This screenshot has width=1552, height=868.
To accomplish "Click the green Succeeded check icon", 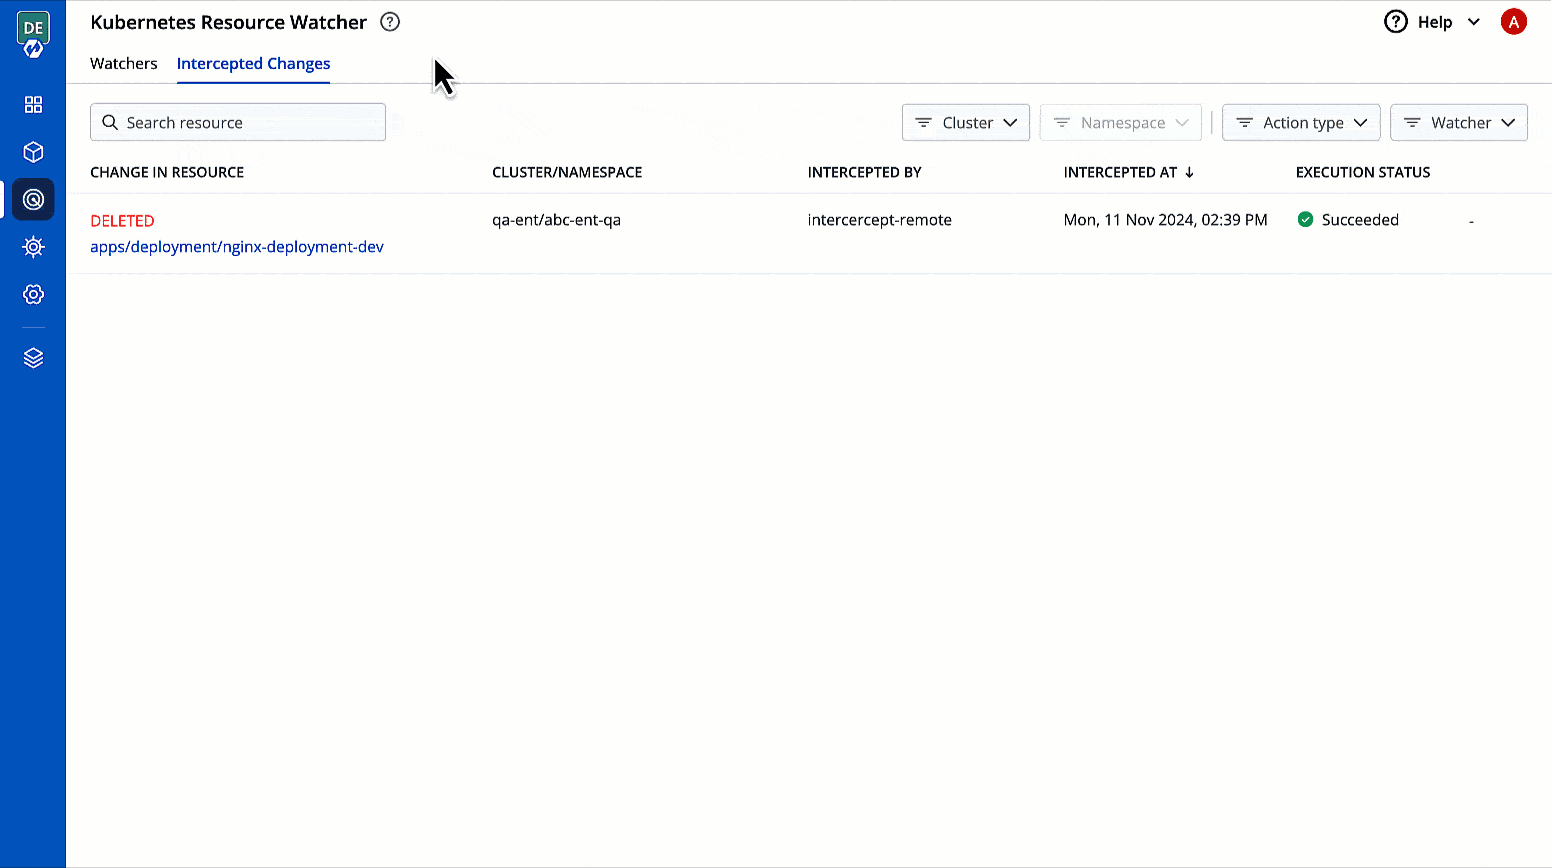I will point(1305,220).
